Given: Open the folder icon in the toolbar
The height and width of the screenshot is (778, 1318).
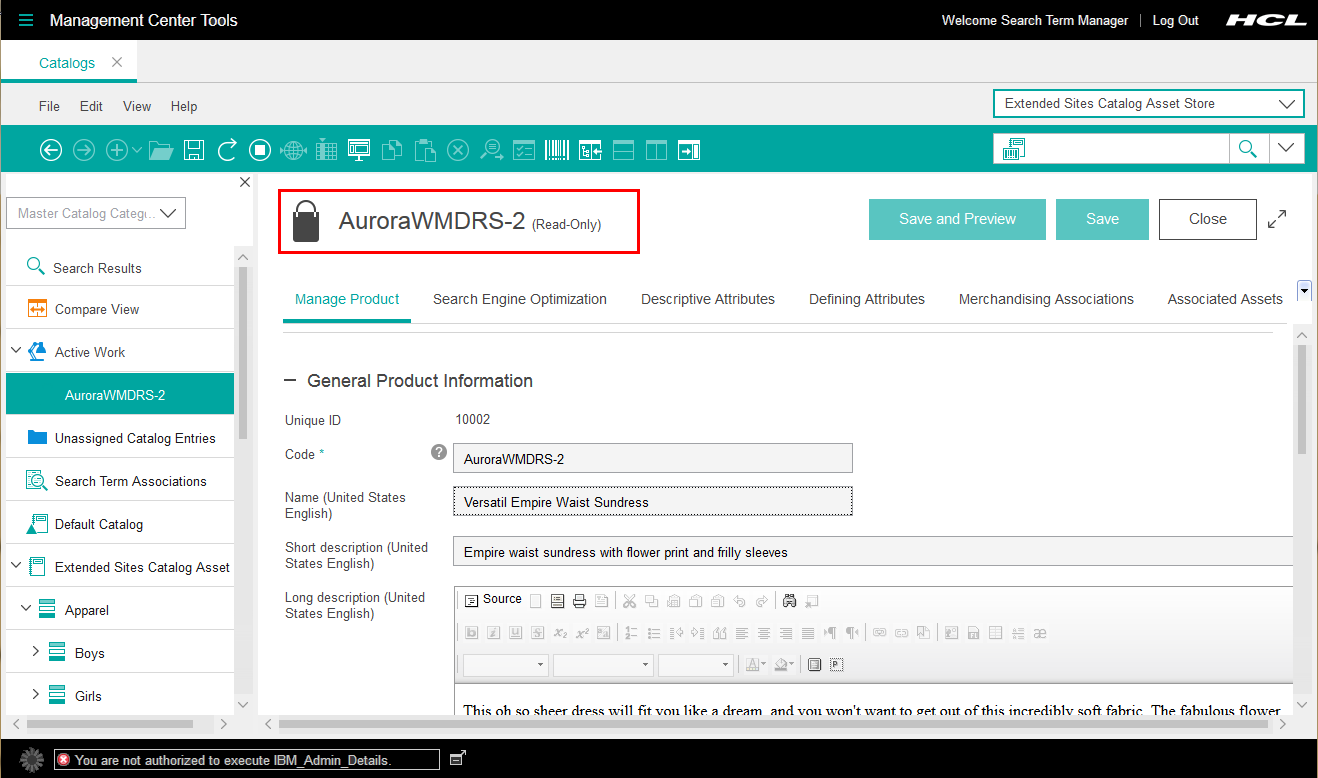Looking at the screenshot, I should 161,149.
